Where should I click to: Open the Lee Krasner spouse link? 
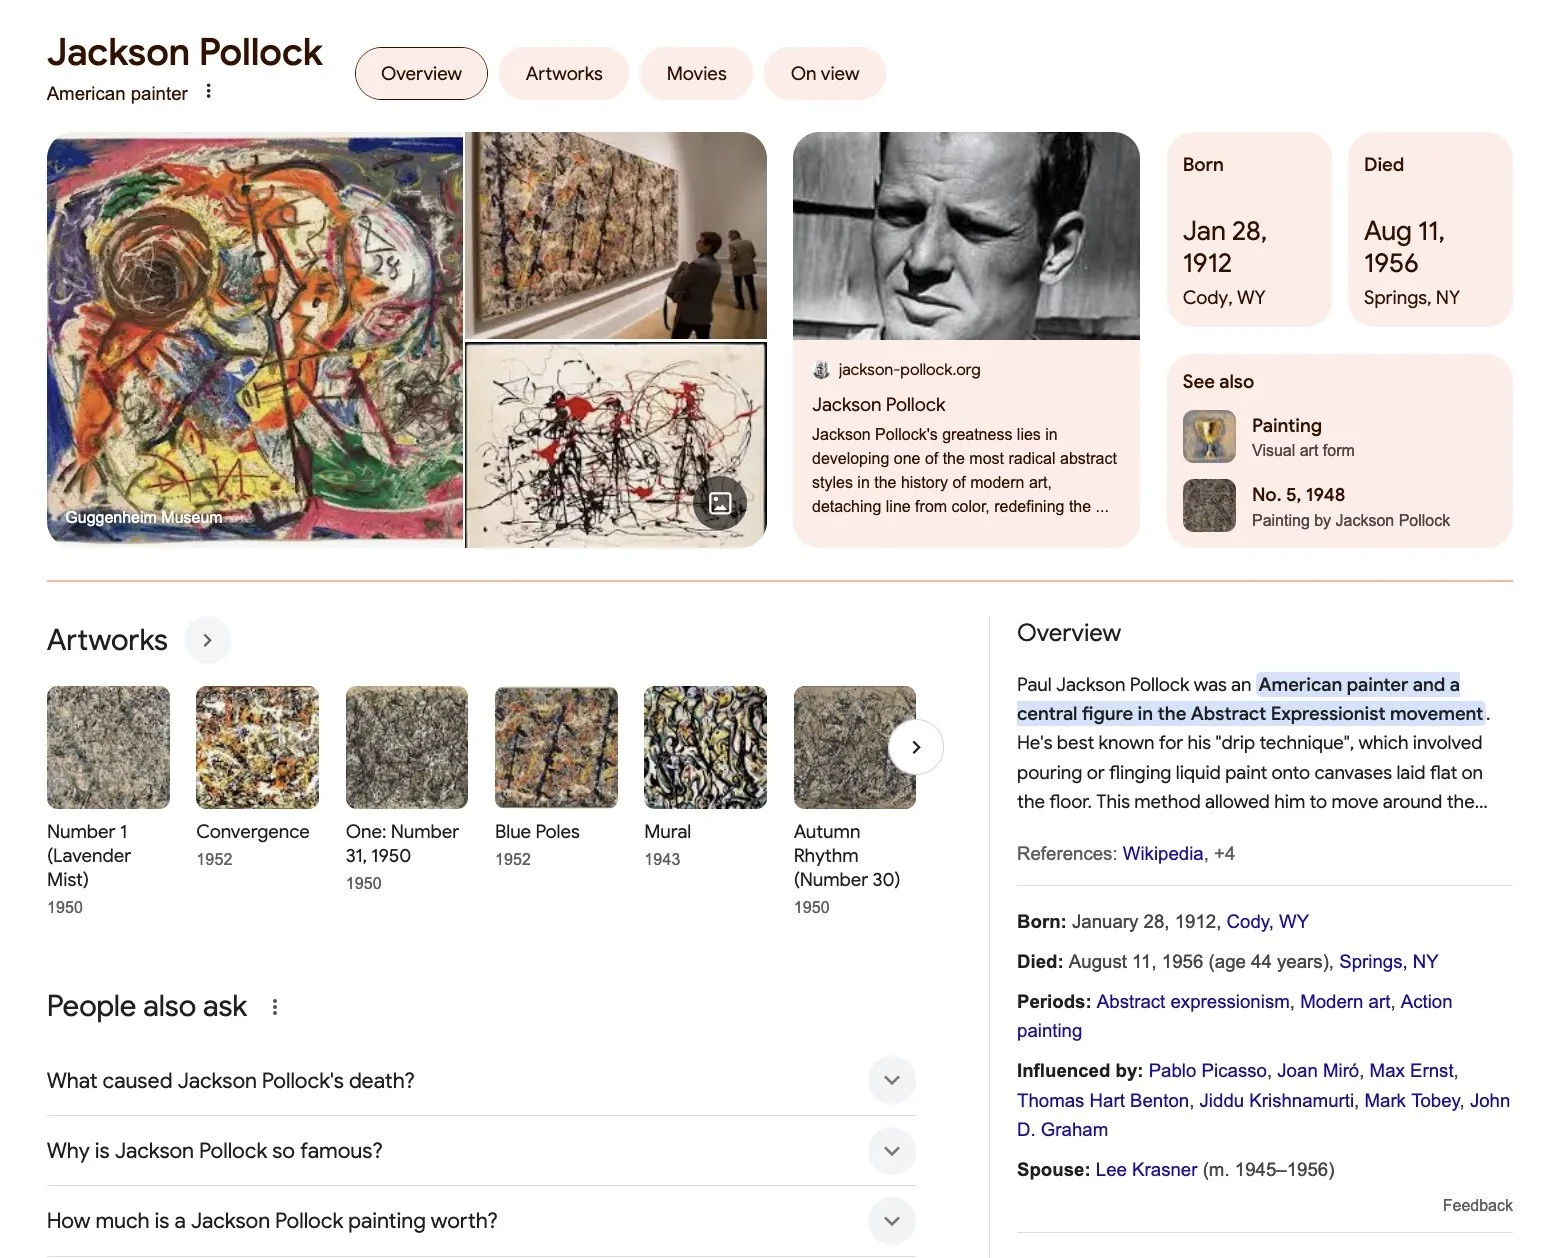tap(1146, 1170)
